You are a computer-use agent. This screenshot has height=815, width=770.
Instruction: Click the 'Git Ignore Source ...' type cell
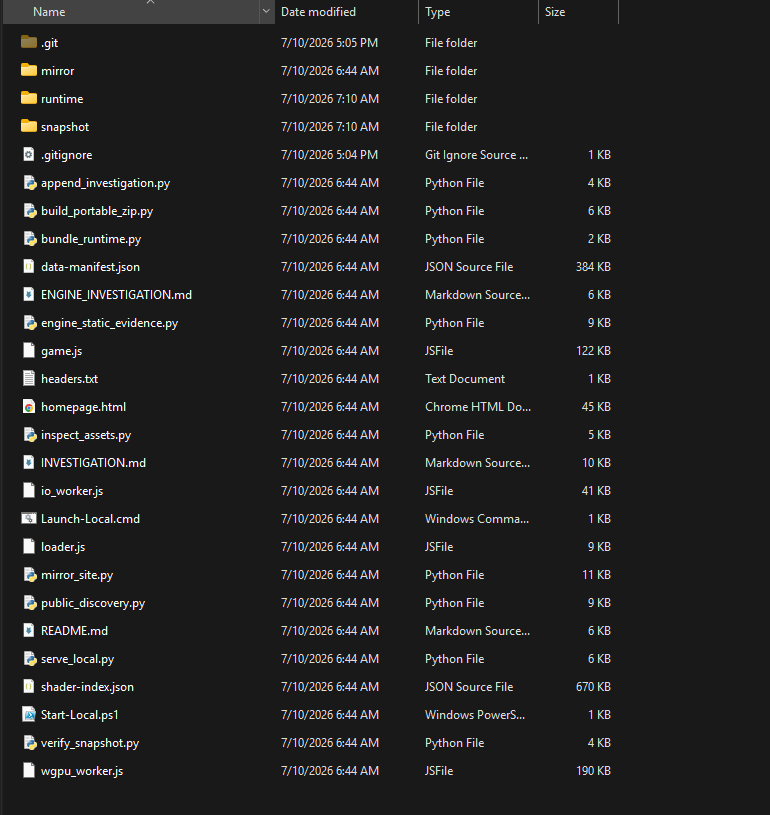476,155
